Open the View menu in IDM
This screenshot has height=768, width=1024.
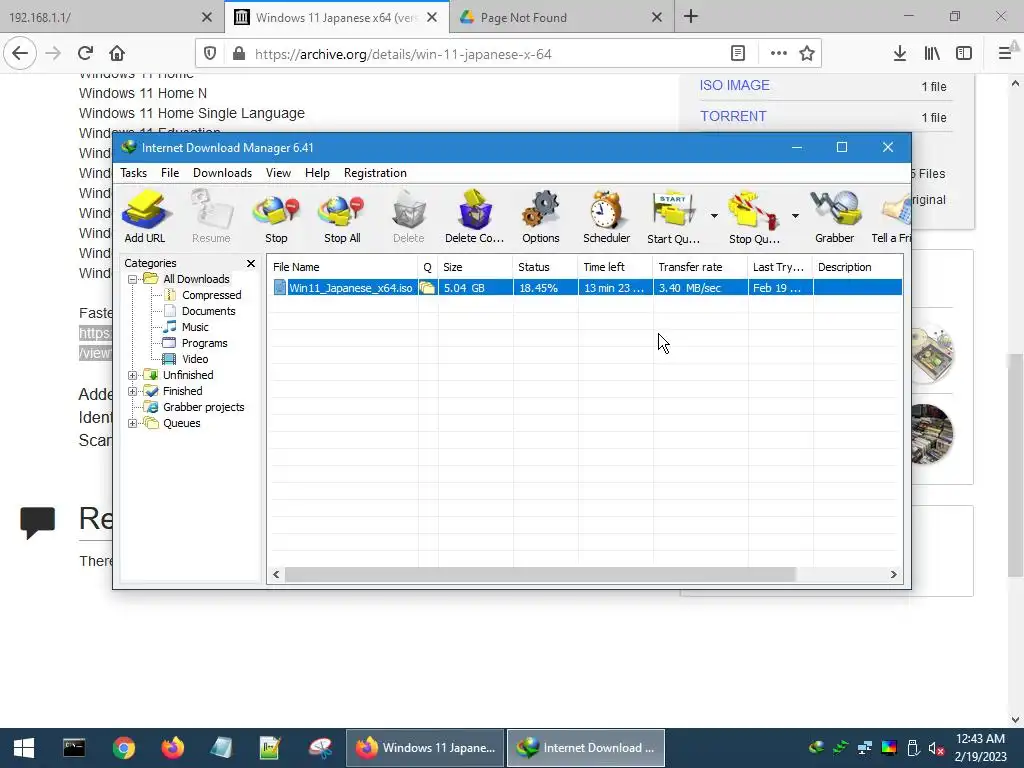278,173
